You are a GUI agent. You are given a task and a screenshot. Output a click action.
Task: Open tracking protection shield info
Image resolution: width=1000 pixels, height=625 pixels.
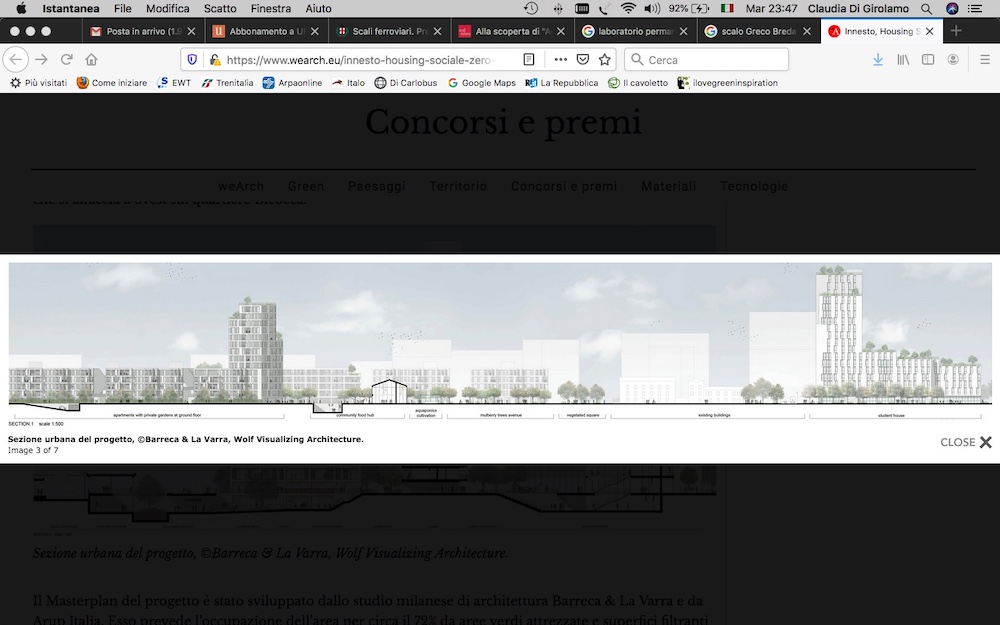point(192,59)
